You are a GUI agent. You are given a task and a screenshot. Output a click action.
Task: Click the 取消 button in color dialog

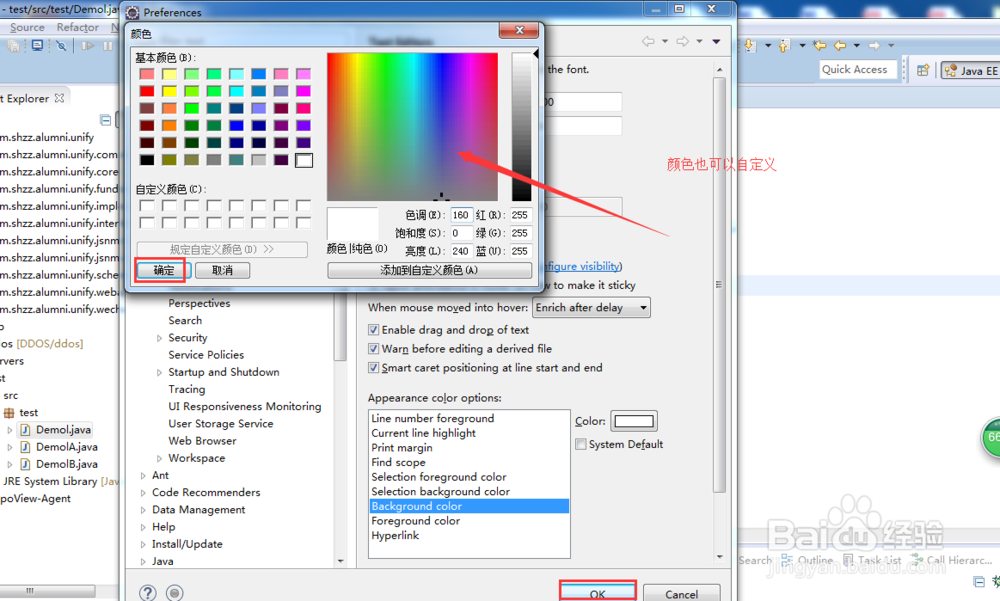[222, 271]
